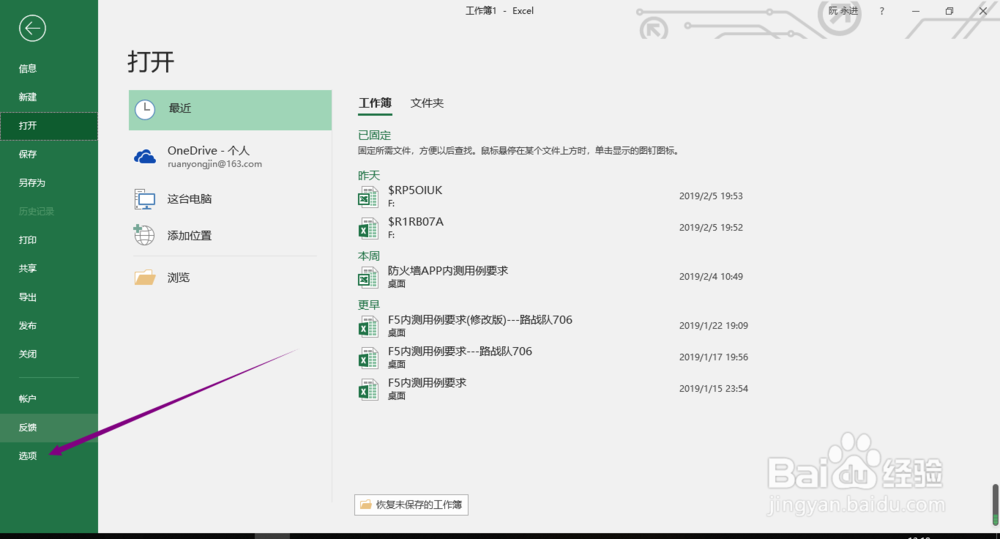Screen dimensions: 1000x539
Task: Select the clock icon for Recent
Action: (x=145, y=110)
